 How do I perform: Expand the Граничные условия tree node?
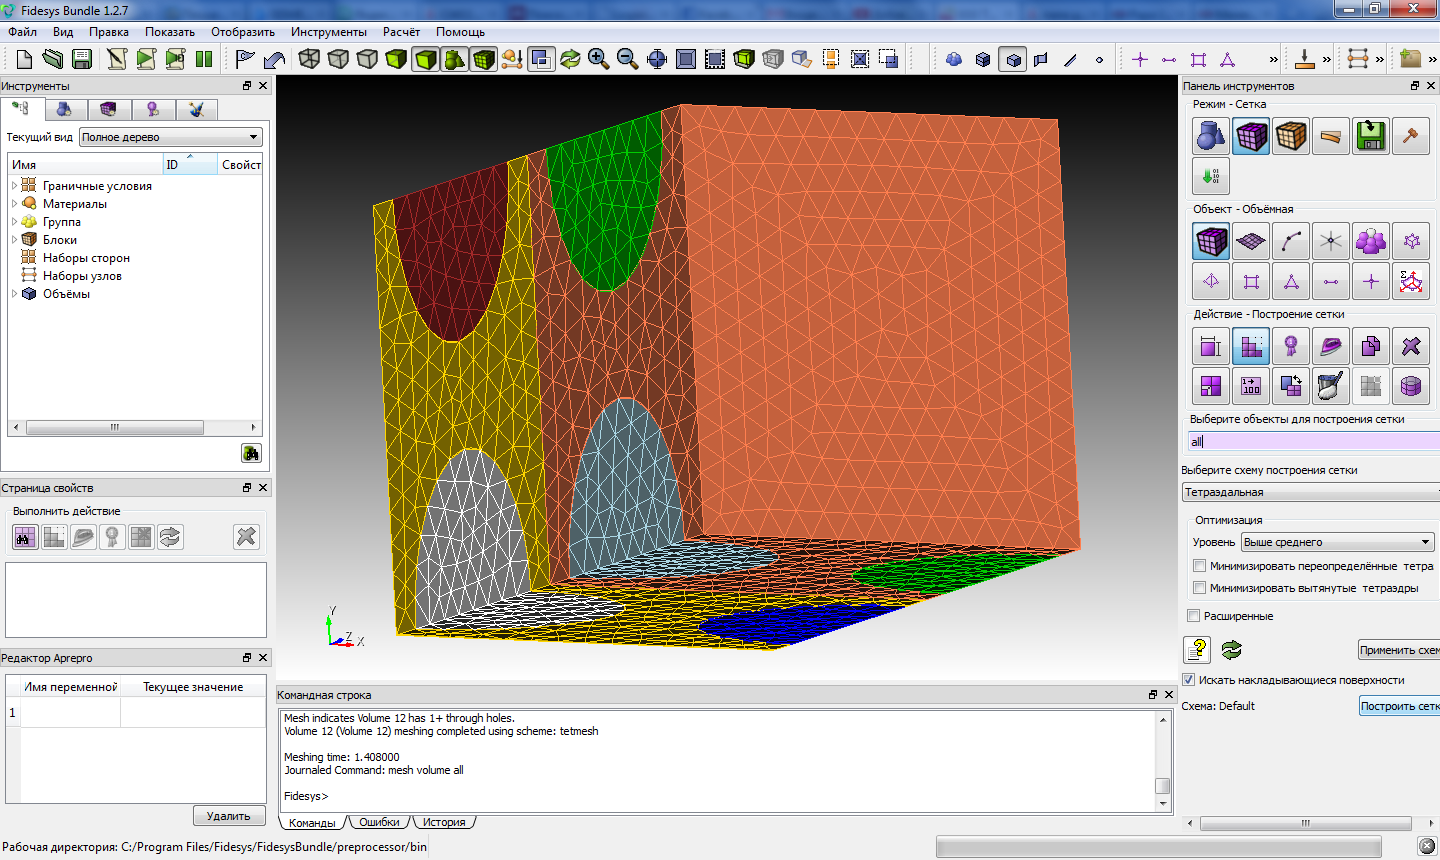tap(14, 186)
